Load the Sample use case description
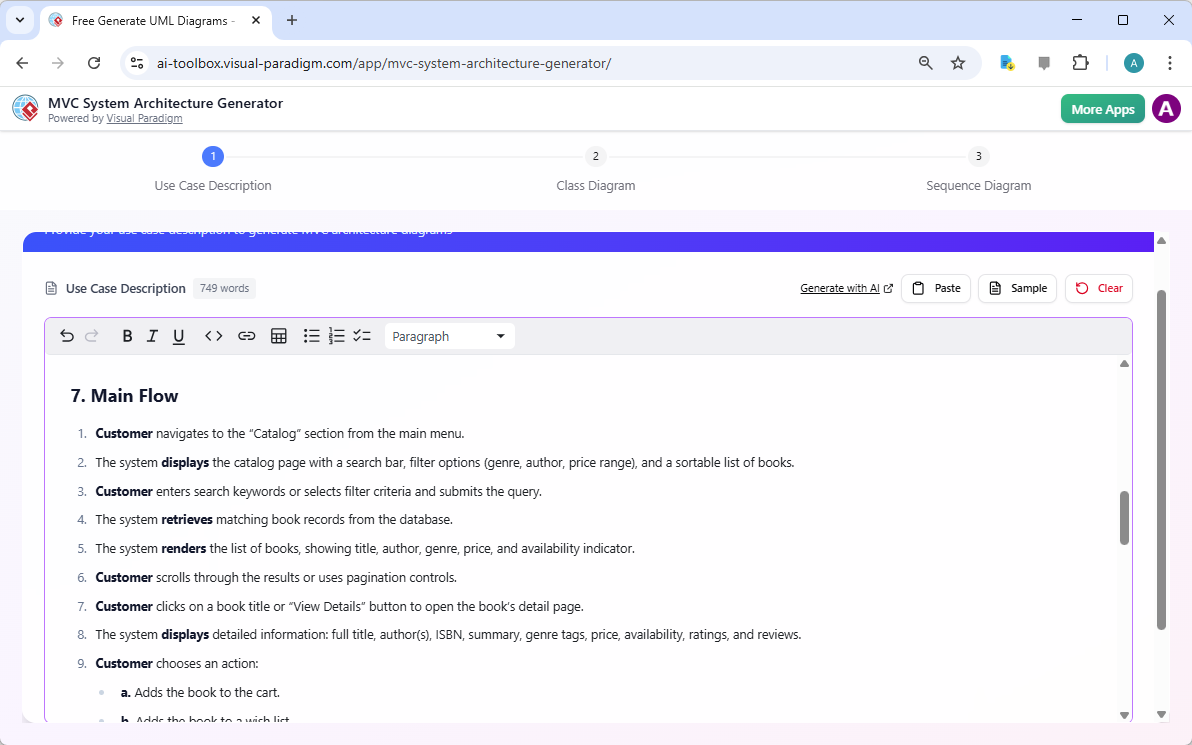Image resolution: width=1192 pixels, height=745 pixels. 1017,288
